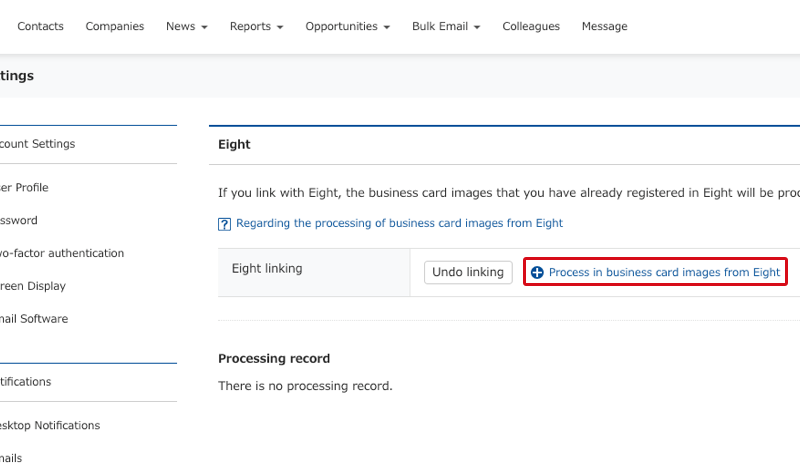
Task: Open the Contacts menu item
Action: [40, 27]
